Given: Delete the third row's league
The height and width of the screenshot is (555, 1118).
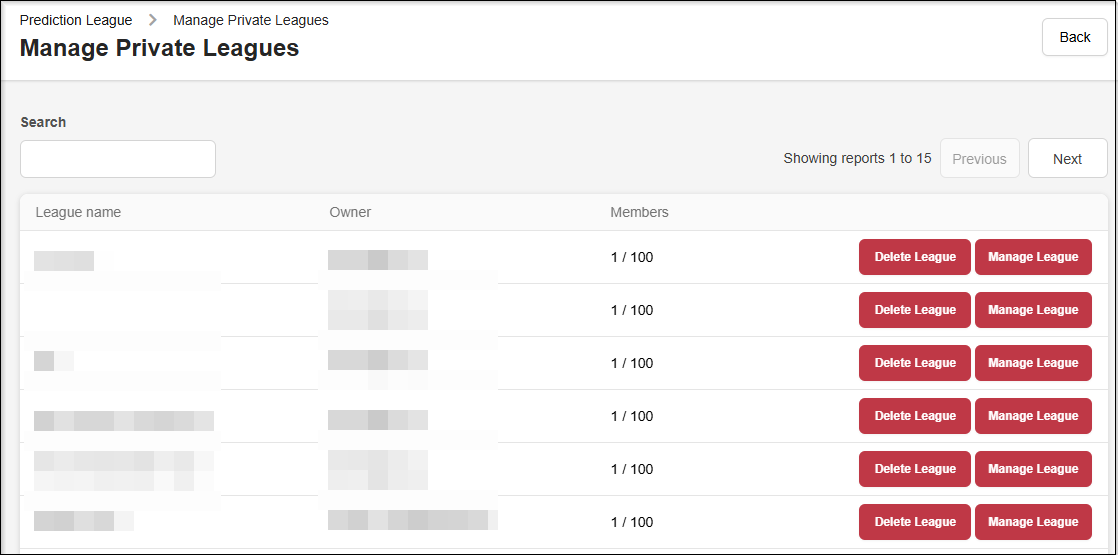Looking at the screenshot, I should coord(914,363).
